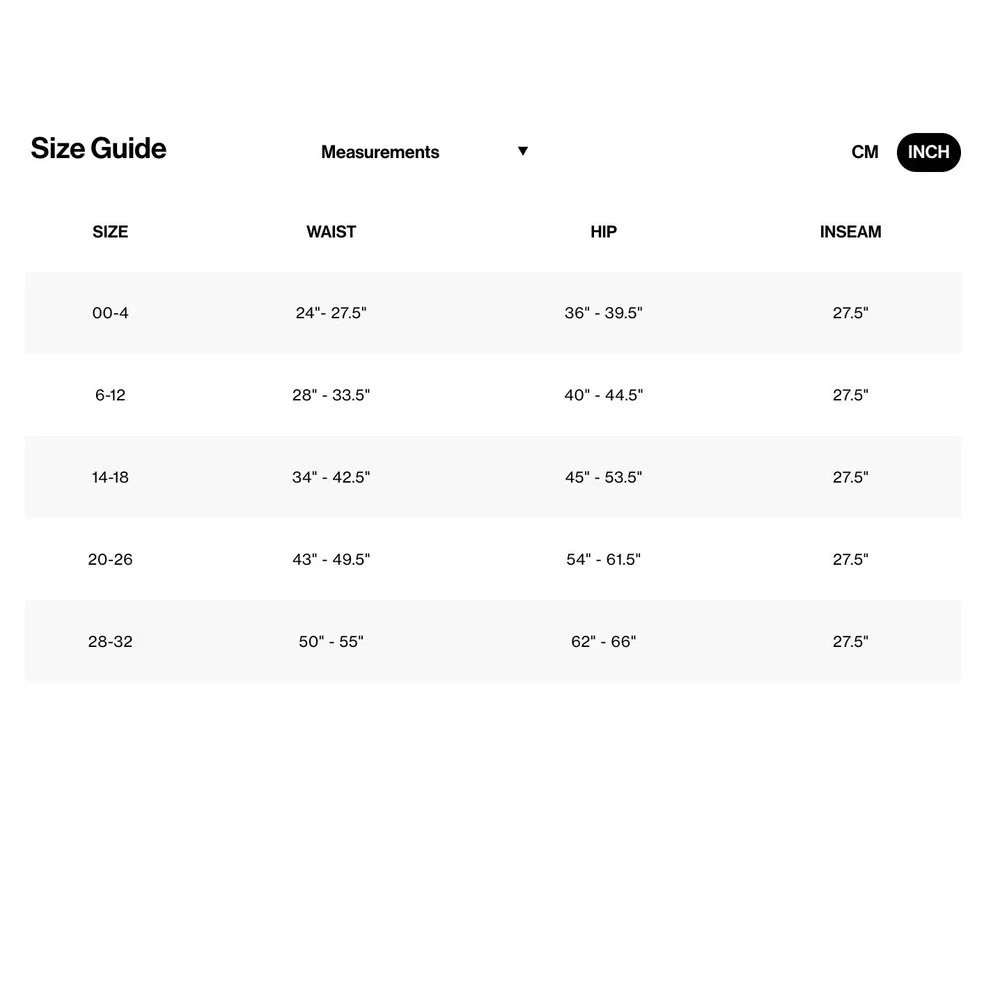Select the 14-18 size row
This screenshot has height=1000, width=1000.
click(x=493, y=477)
